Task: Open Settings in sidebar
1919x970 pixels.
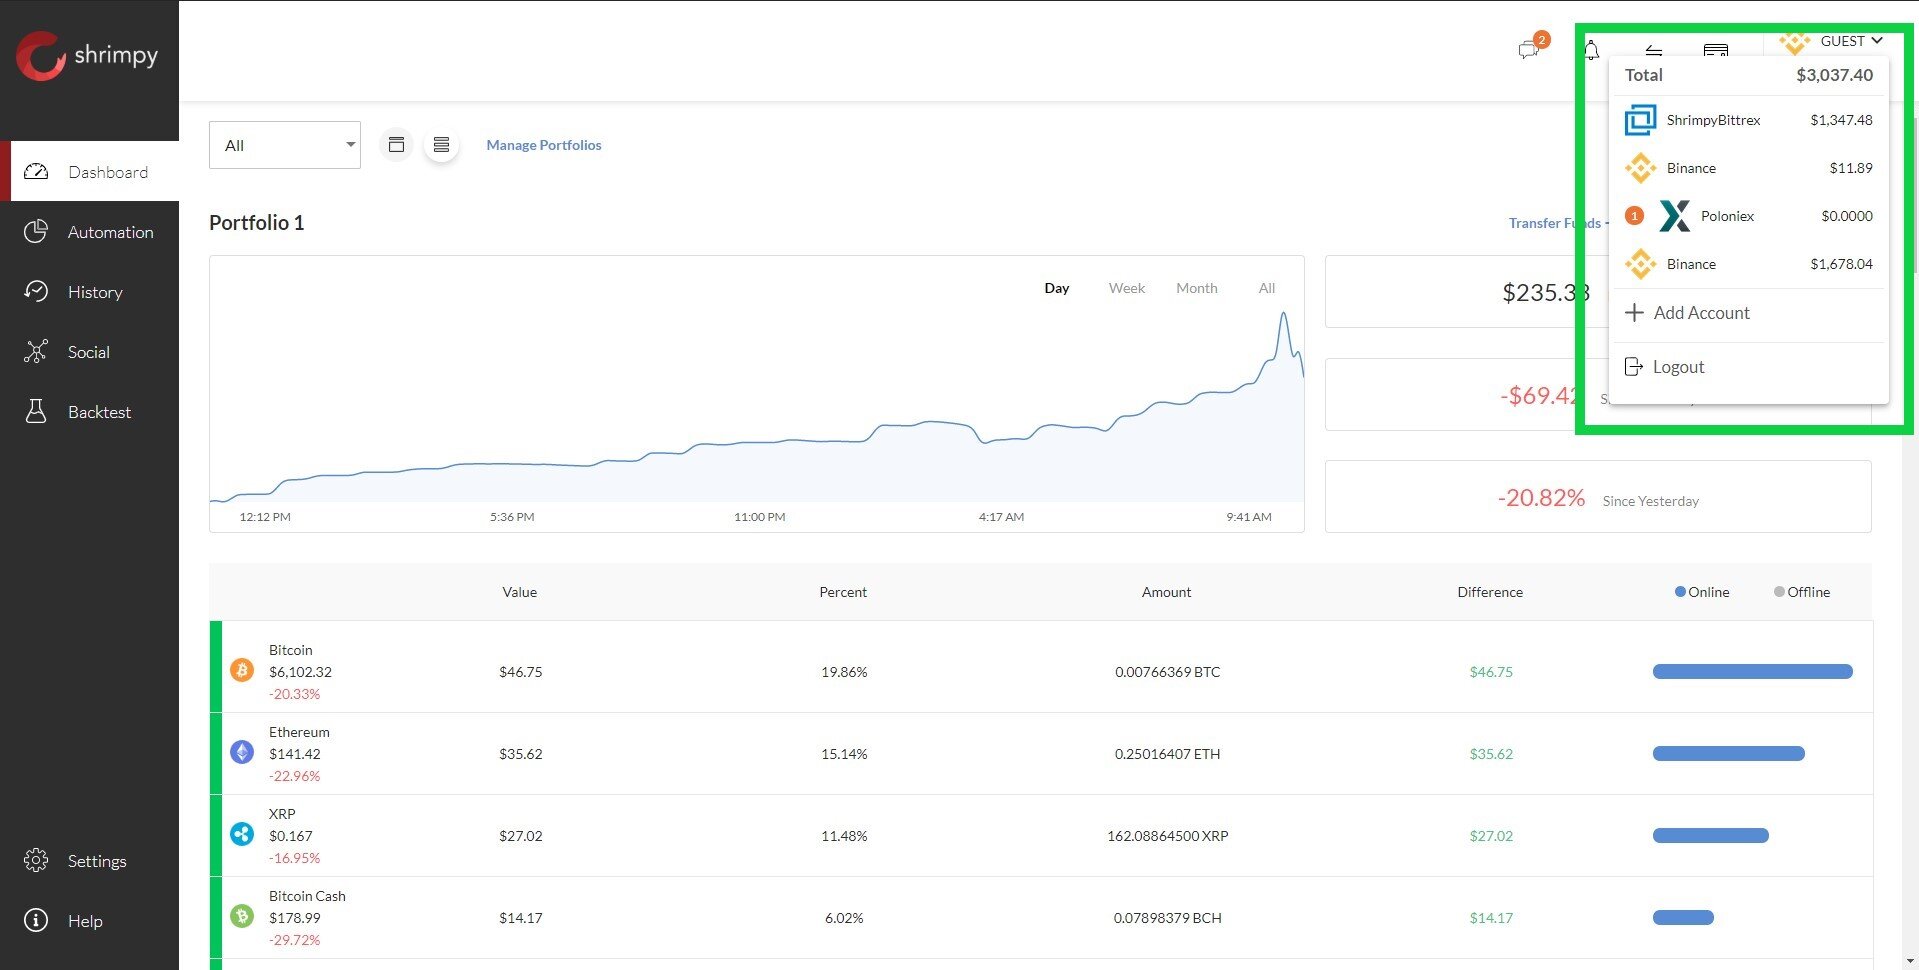Action: coord(90,861)
